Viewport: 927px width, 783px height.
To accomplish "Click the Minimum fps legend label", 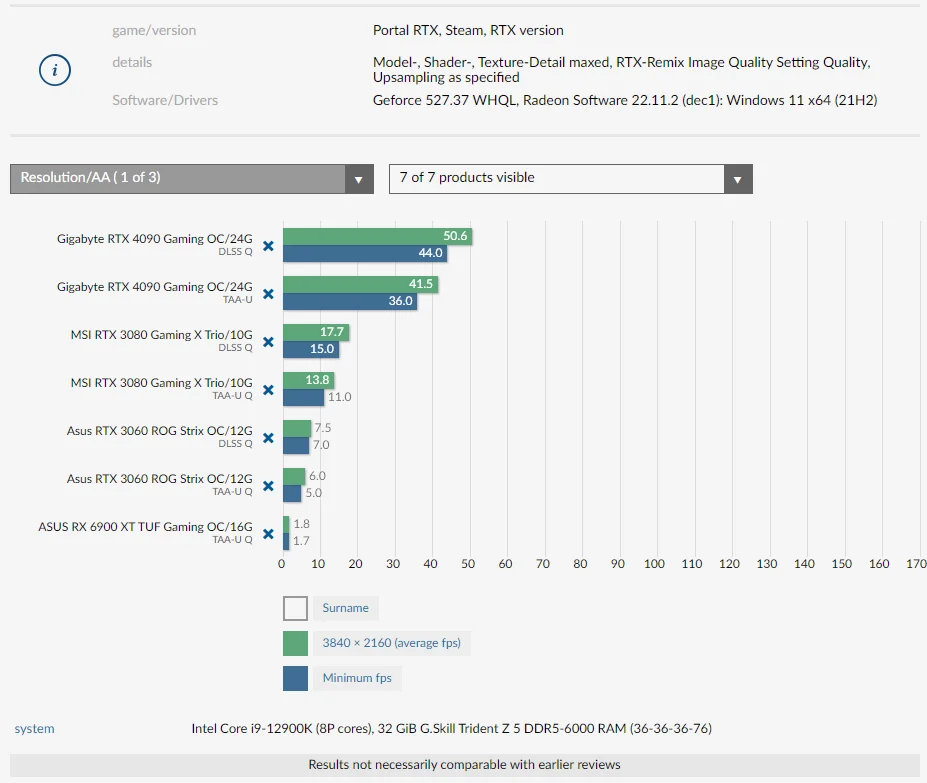I will point(357,678).
